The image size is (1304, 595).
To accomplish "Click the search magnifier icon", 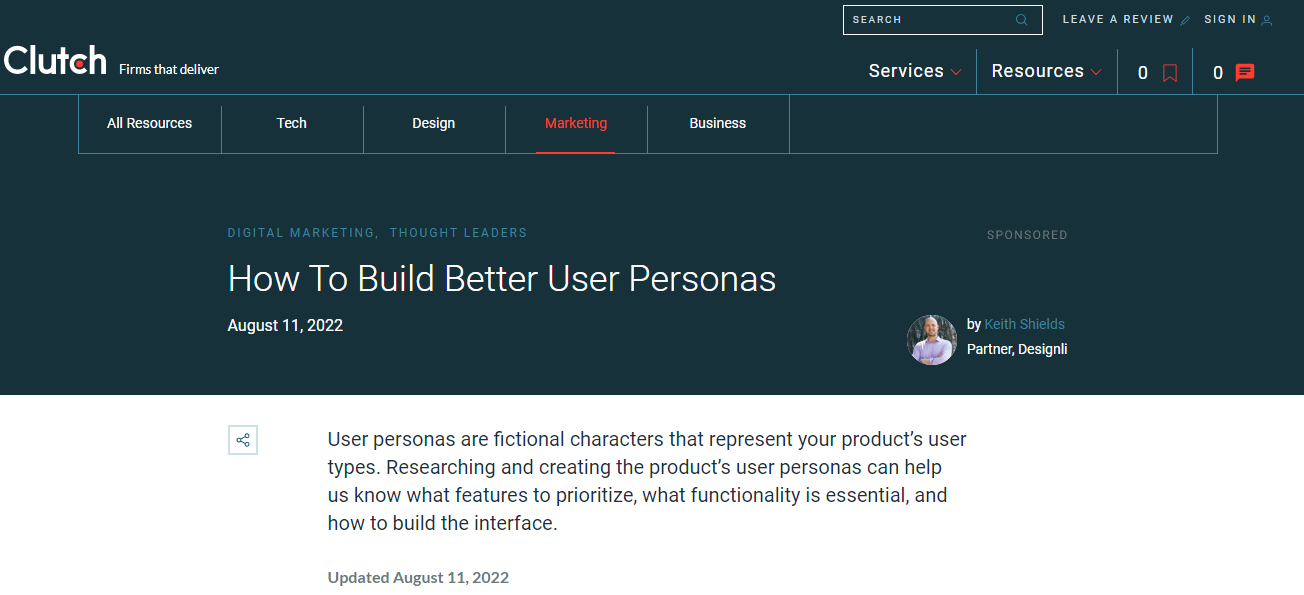I will coord(1021,20).
